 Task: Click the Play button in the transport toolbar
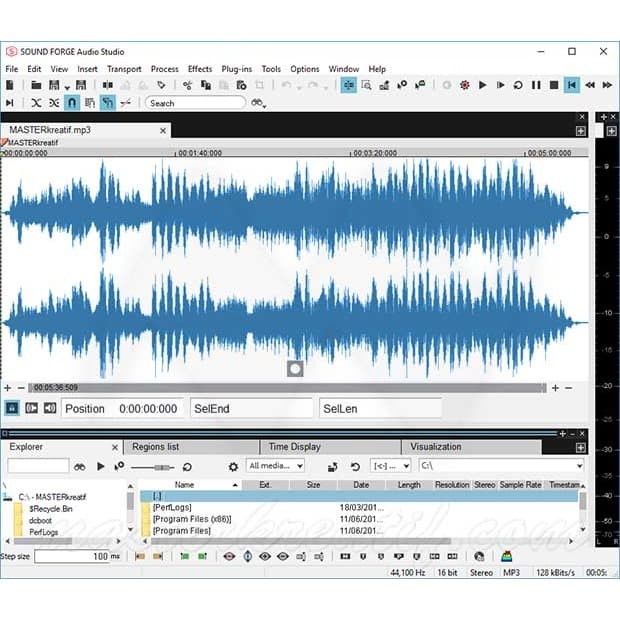pos(482,85)
